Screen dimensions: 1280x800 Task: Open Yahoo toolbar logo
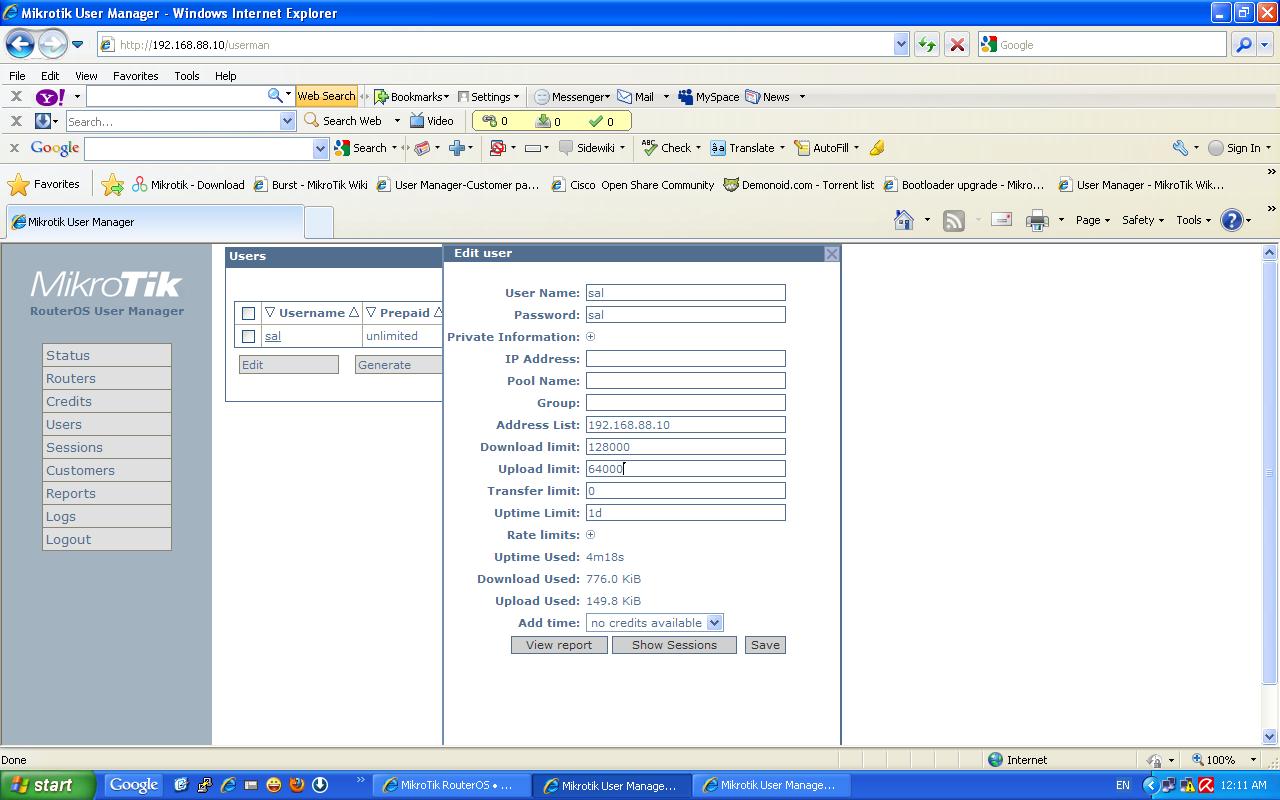click(x=50, y=97)
